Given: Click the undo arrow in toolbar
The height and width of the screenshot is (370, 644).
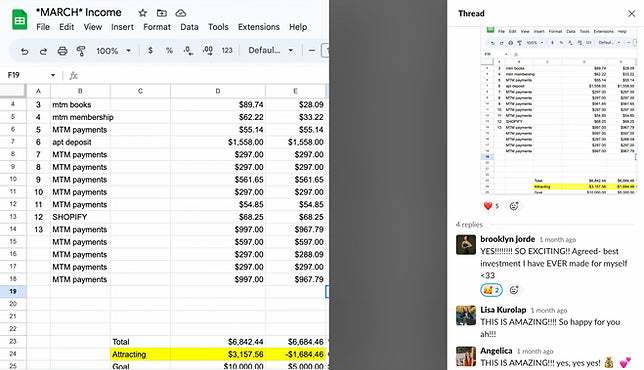Looking at the screenshot, I should click(25, 51).
